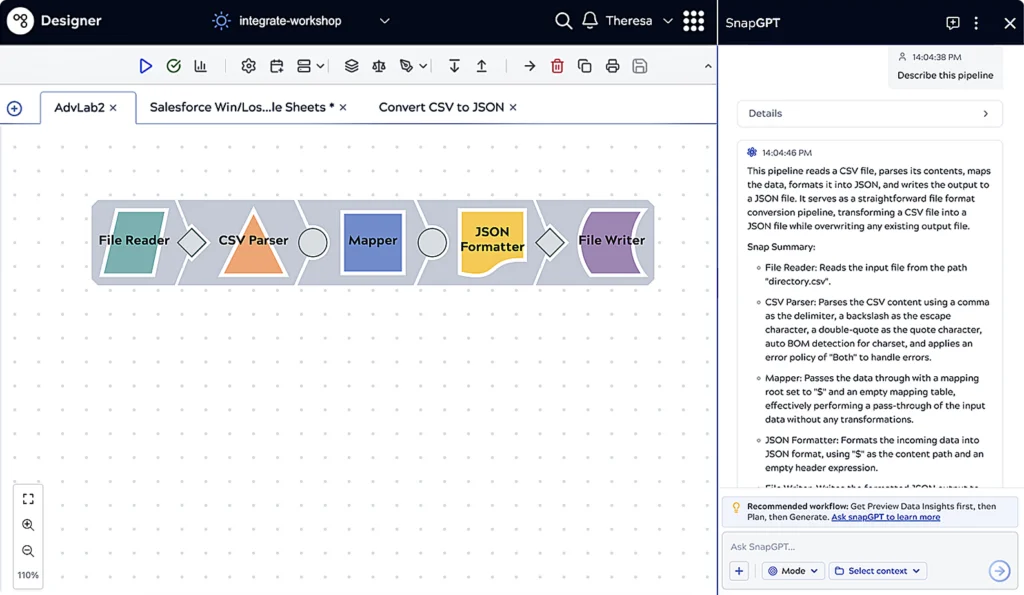The width and height of the screenshot is (1024, 595).
Task: Close the SnapGPT panel
Action: tap(1010, 23)
